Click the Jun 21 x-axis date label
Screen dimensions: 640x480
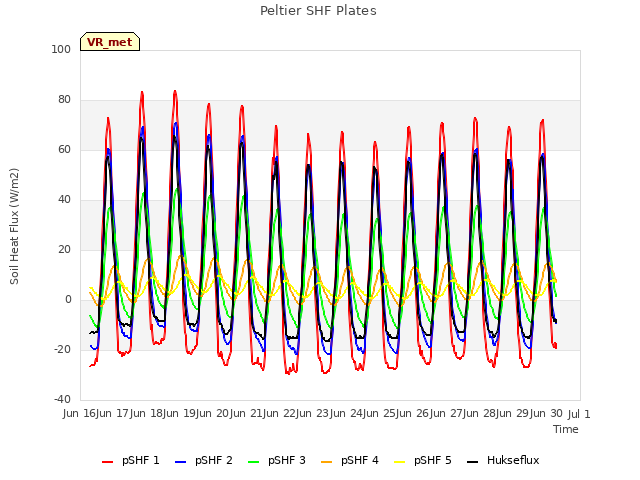(247, 413)
